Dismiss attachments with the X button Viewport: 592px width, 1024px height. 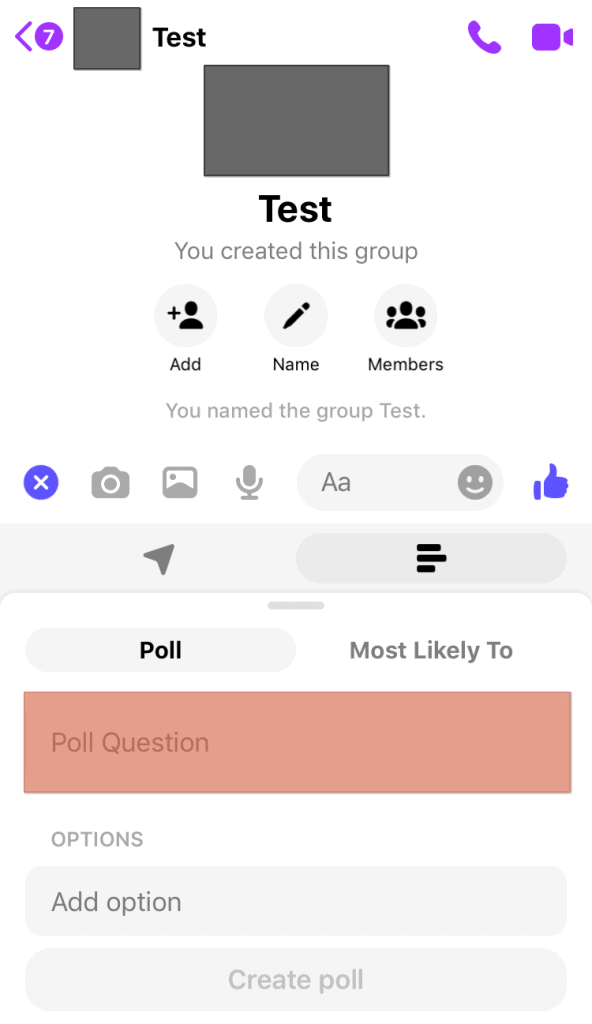click(x=41, y=482)
